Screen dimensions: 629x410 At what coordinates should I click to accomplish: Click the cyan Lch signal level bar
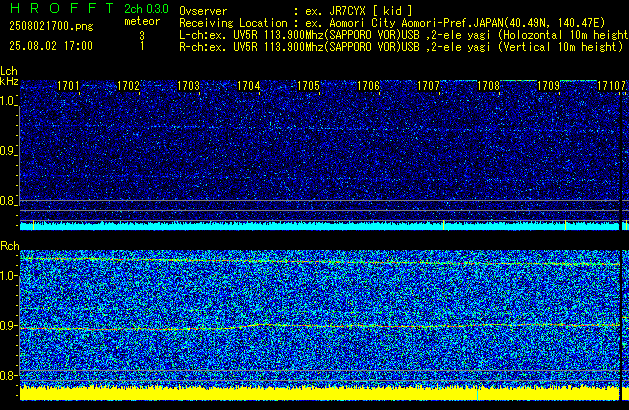coord(320,226)
